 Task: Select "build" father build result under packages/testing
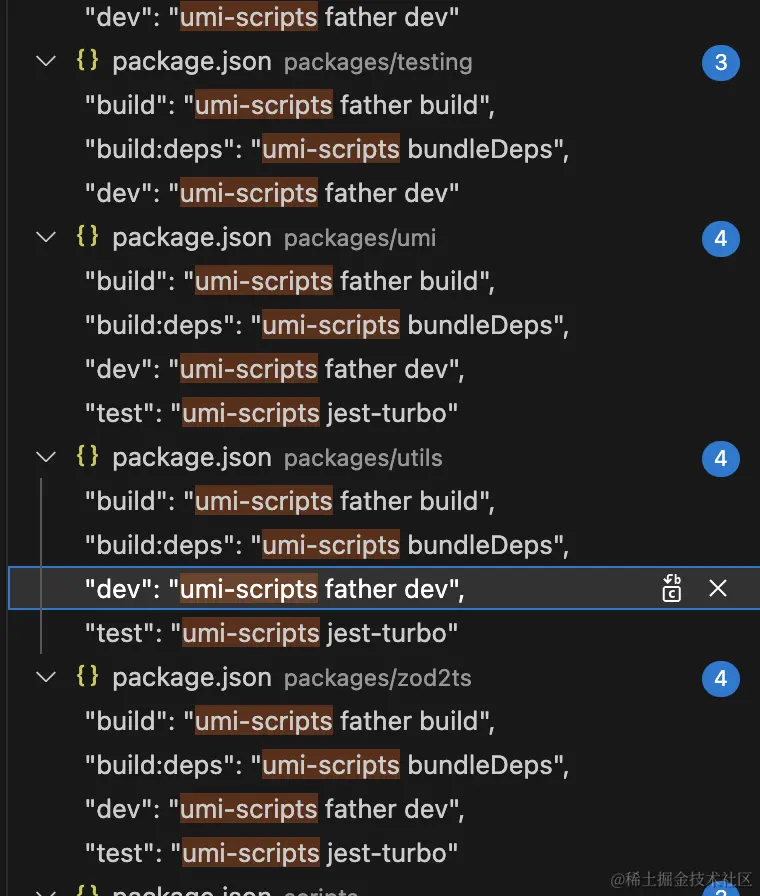pos(290,105)
